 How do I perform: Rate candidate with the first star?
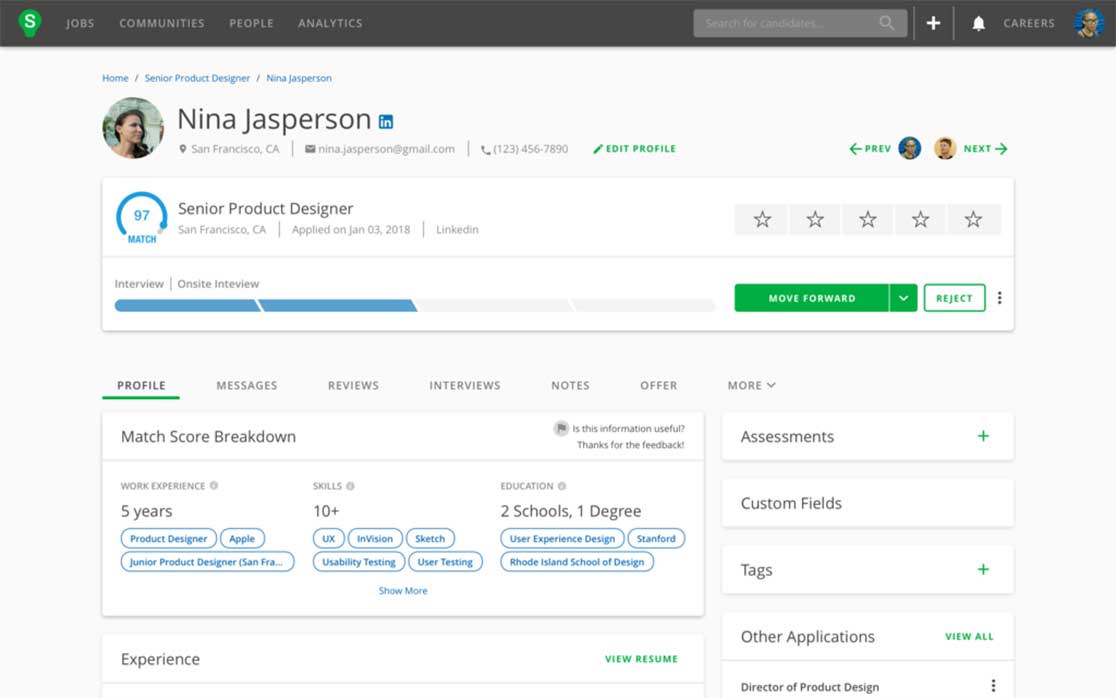[x=762, y=219]
